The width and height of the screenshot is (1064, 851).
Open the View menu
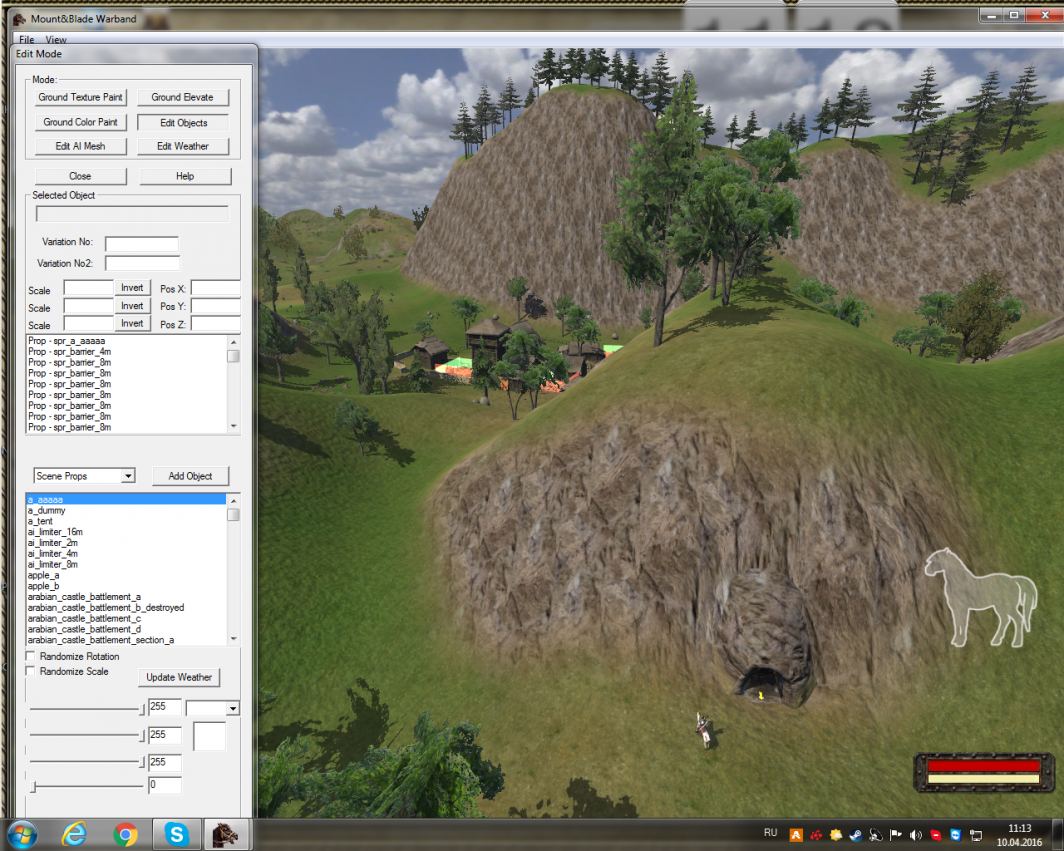coord(56,40)
